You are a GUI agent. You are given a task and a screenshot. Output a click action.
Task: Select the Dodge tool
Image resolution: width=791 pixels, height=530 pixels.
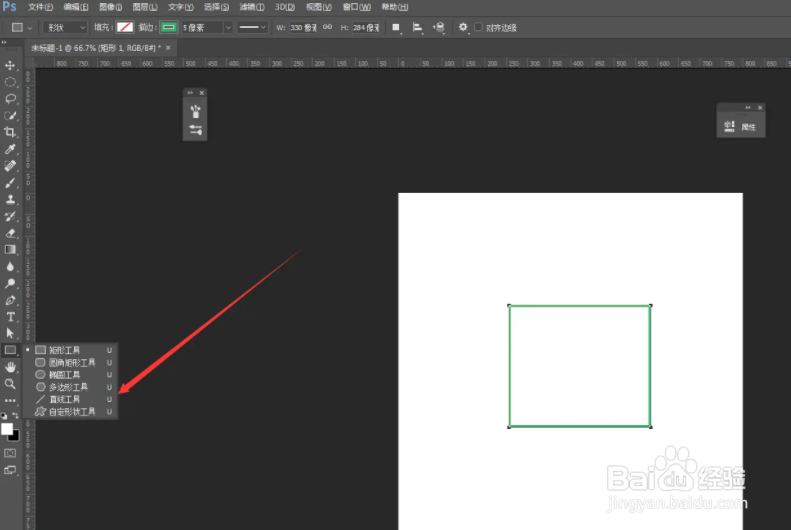[10, 283]
